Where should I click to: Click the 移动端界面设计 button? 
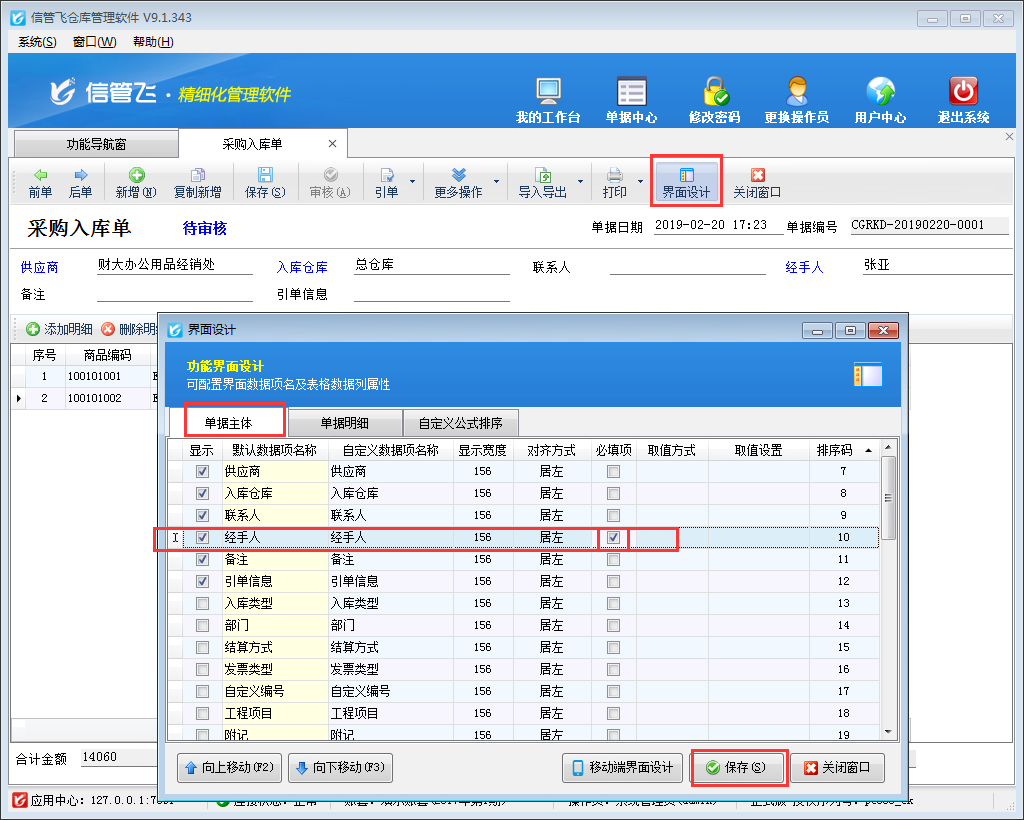[622, 768]
